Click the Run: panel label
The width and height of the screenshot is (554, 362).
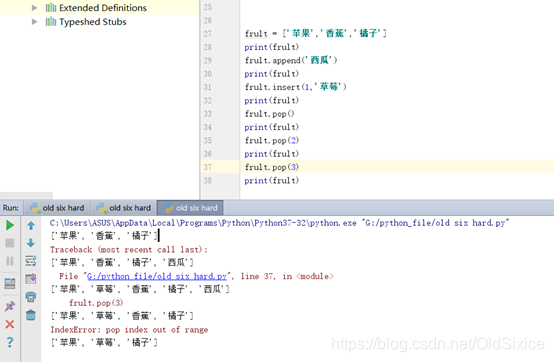pyautogui.click(x=11, y=208)
